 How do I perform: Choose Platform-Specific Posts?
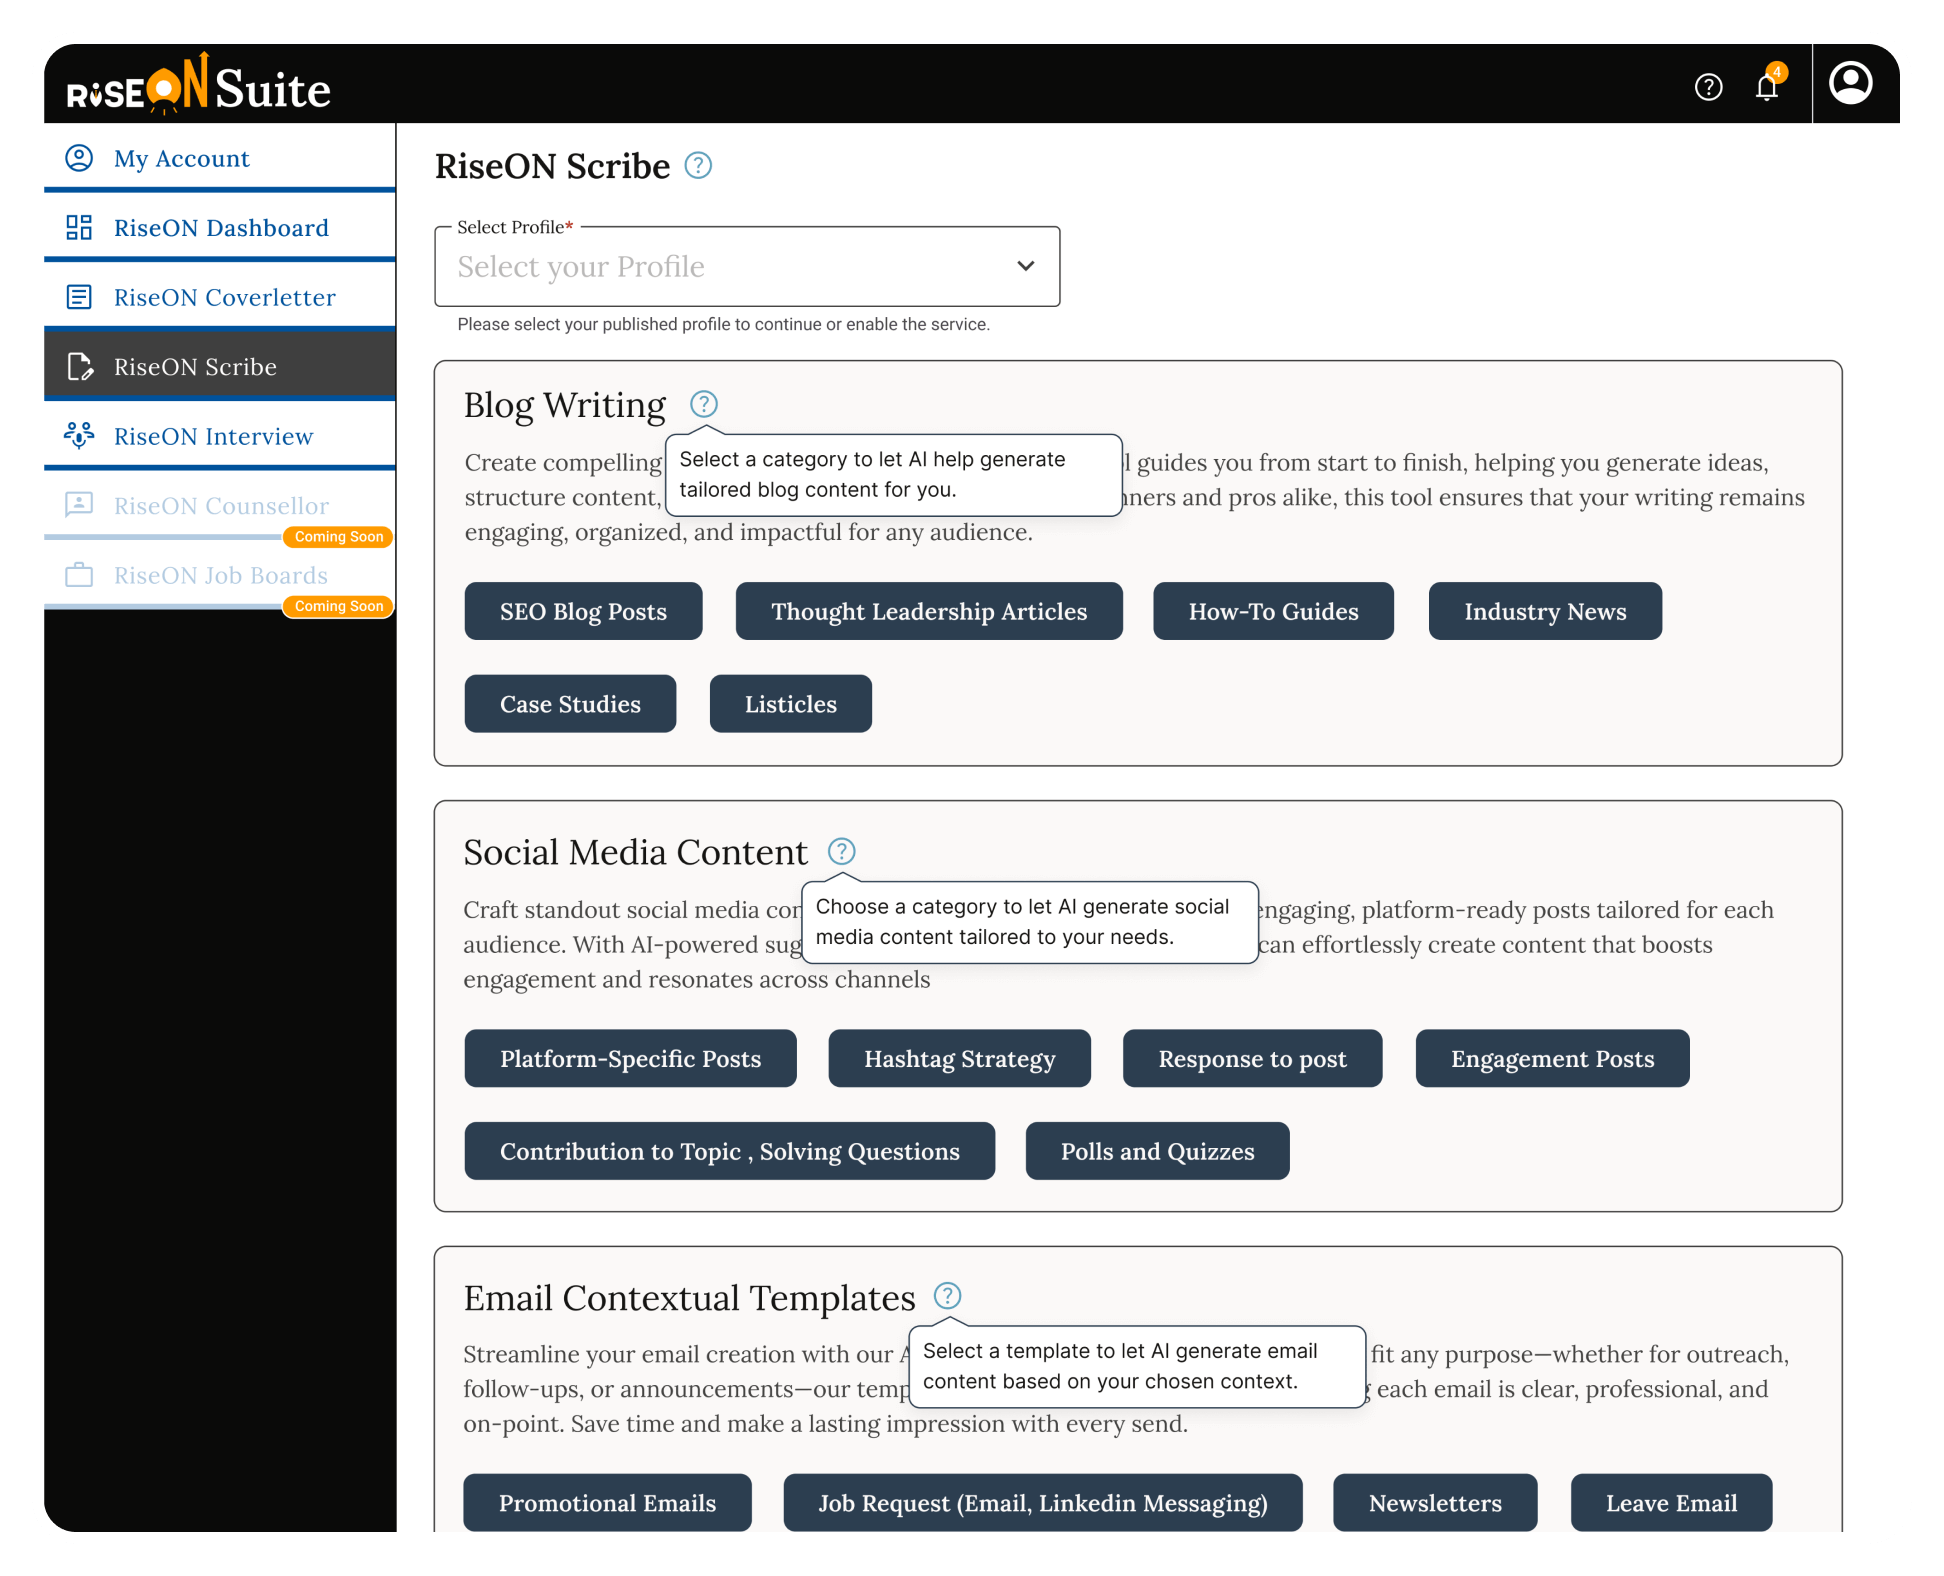tap(630, 1058)
